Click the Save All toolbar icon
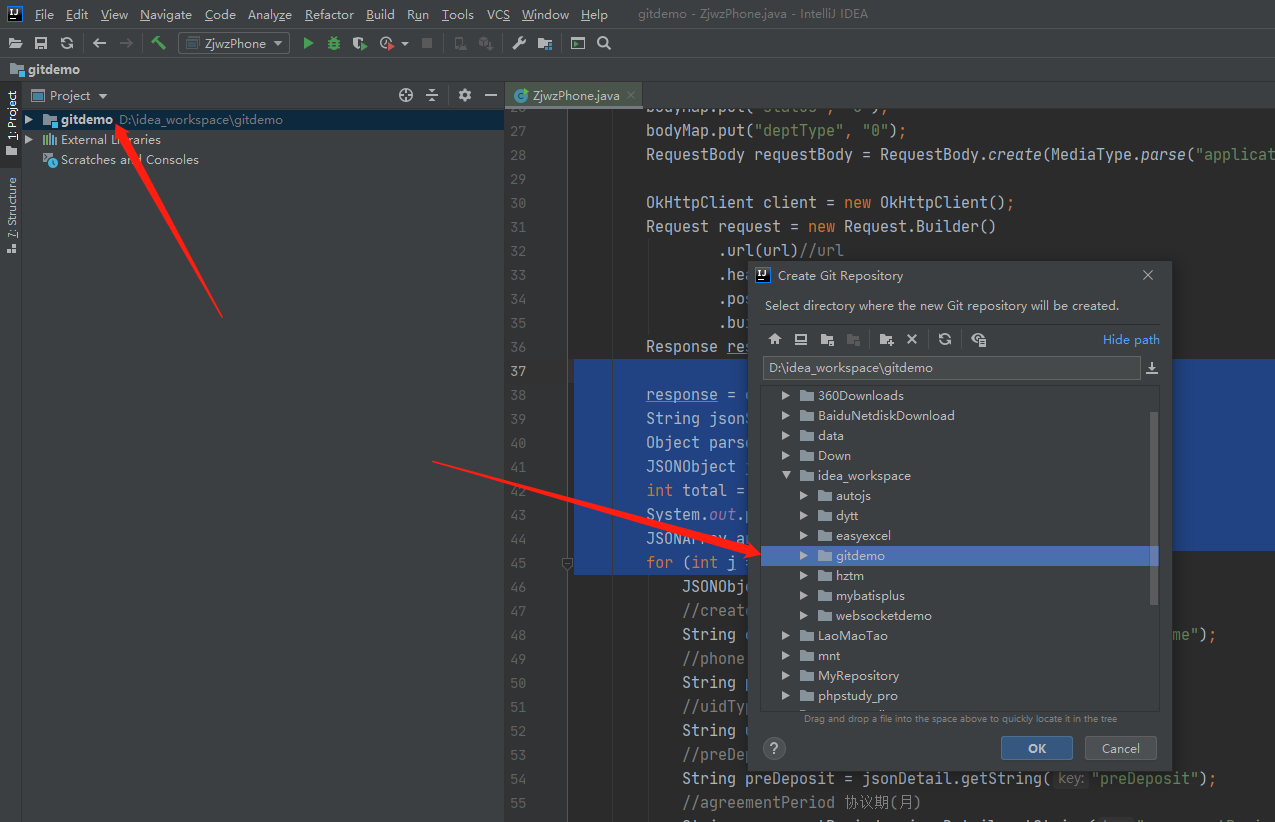Viewport: 1275px width, 822px height. click(x=41, y=43)
